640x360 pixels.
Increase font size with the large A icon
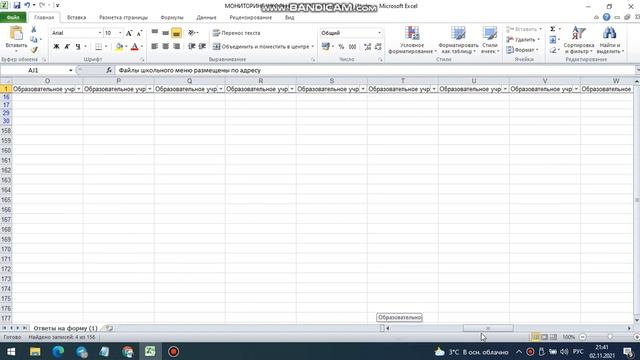(129, 33)
